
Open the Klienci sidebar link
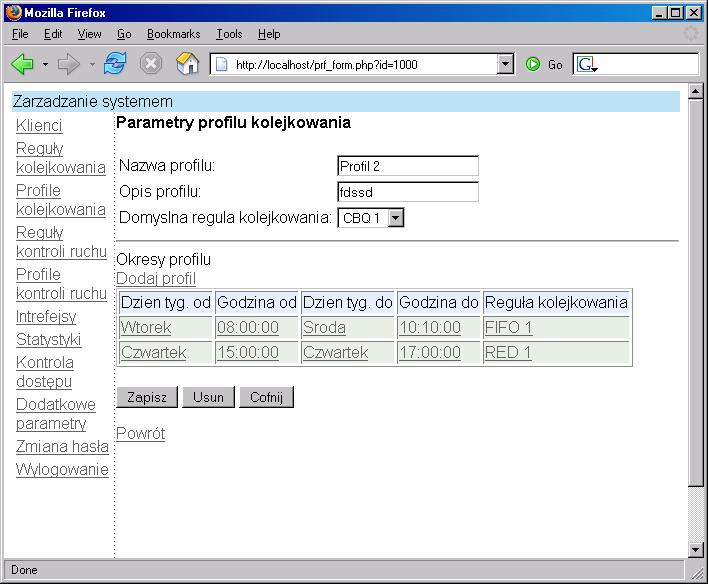point(39,126)
